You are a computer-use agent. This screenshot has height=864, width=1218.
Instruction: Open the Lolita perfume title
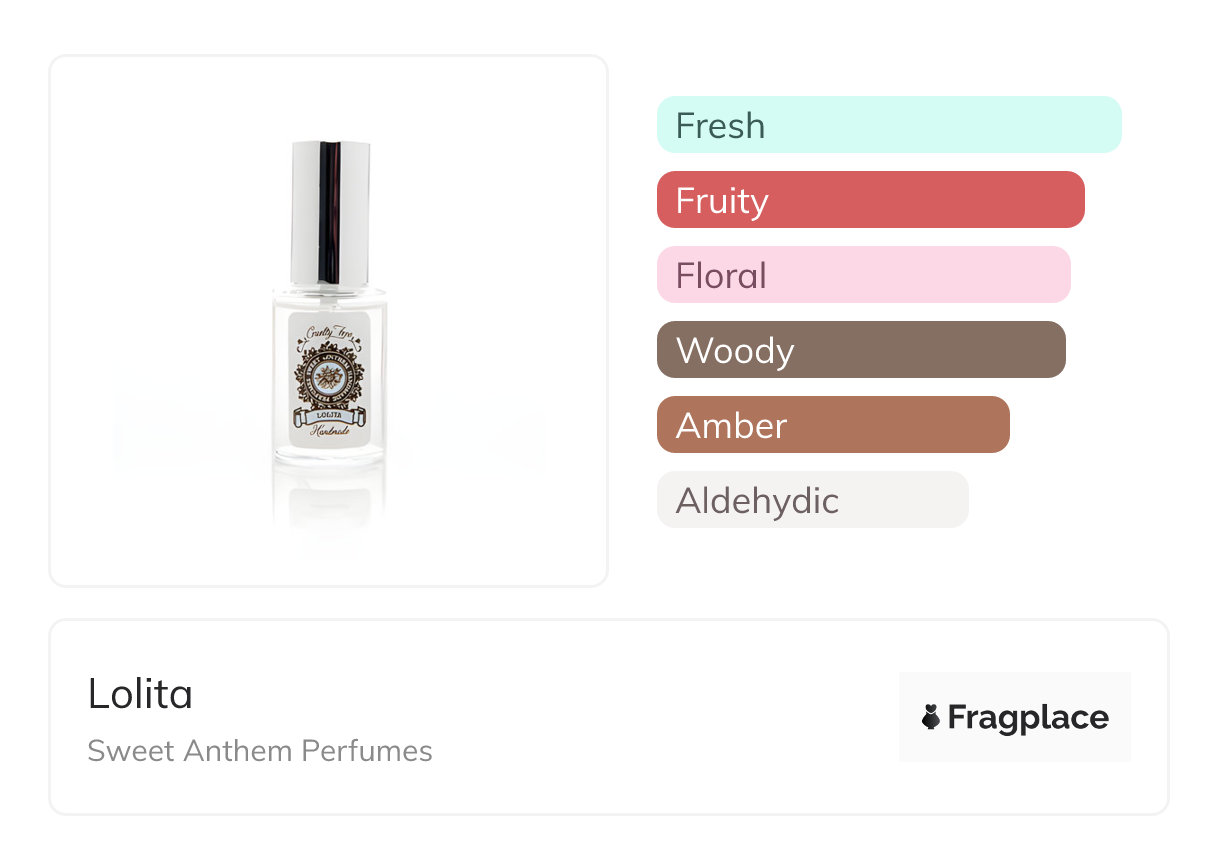[x=140, y=694]
